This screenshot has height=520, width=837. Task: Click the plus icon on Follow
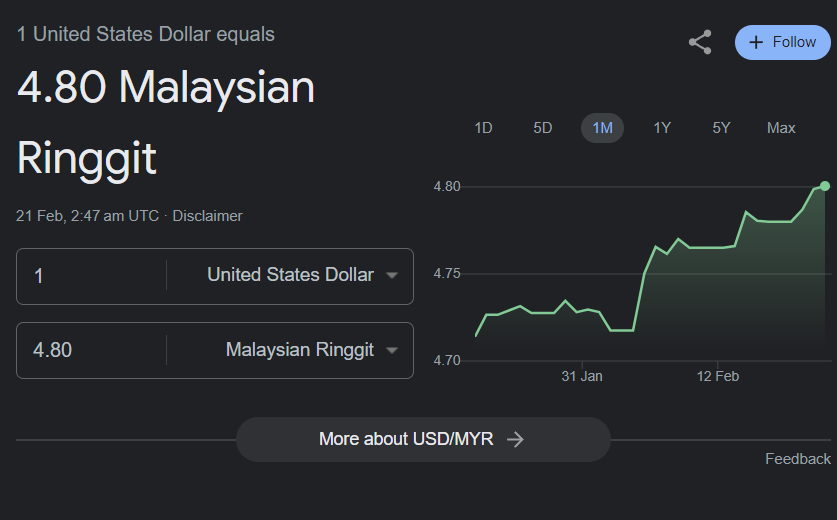(756, 42)
